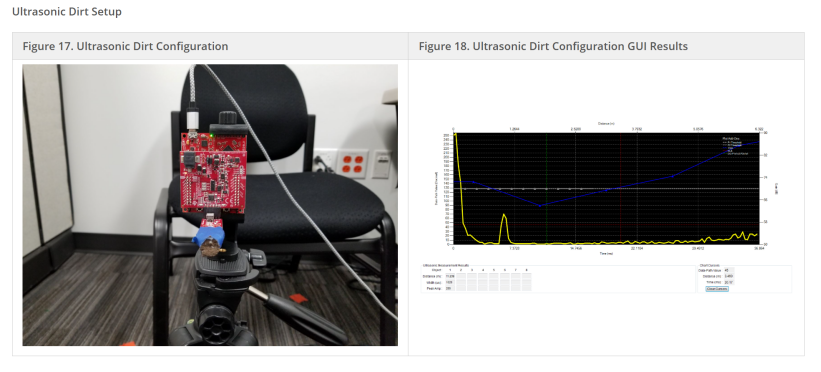Select 'Ultrasonic Dirt Setup' heading text
Screen dimensions: 821x372
[66, 11]
